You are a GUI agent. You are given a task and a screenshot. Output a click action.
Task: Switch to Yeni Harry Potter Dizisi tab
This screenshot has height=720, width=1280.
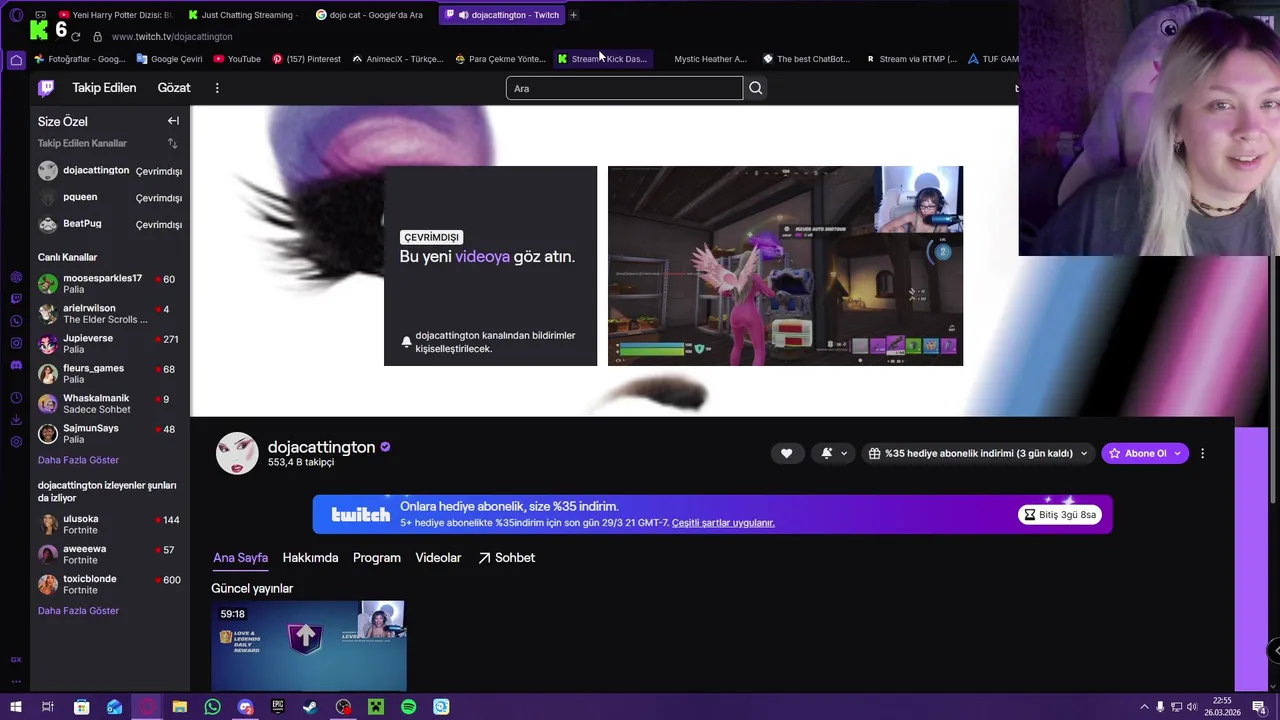pos(116,15)
